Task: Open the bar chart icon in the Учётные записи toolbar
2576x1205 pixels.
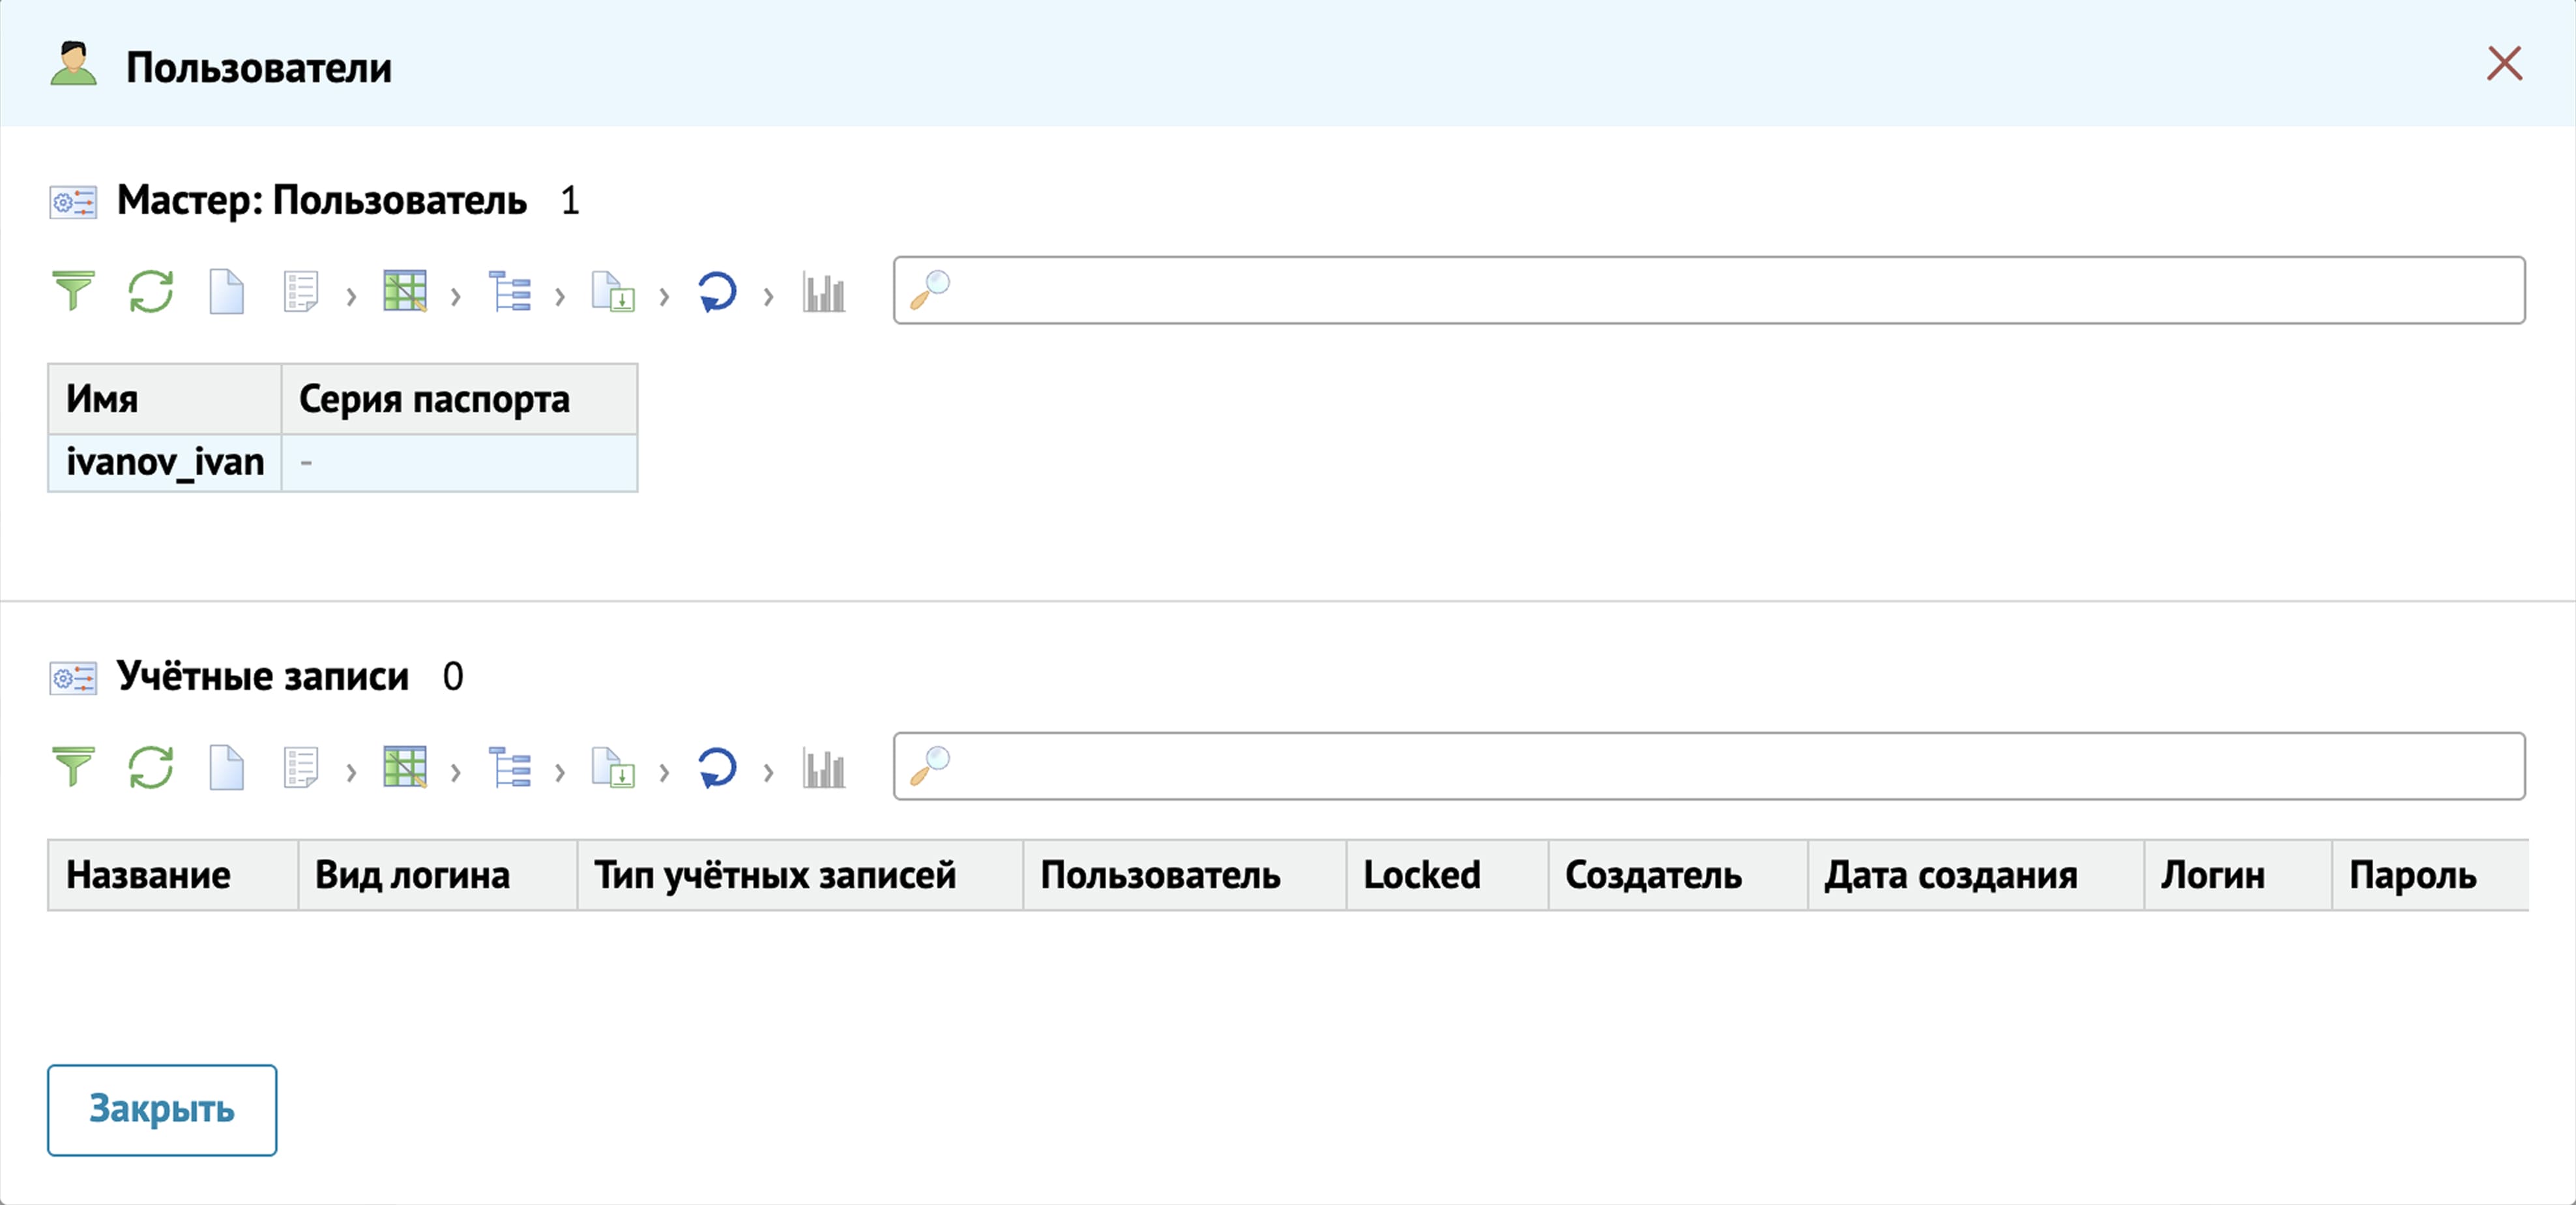Action: pos(823,768)
